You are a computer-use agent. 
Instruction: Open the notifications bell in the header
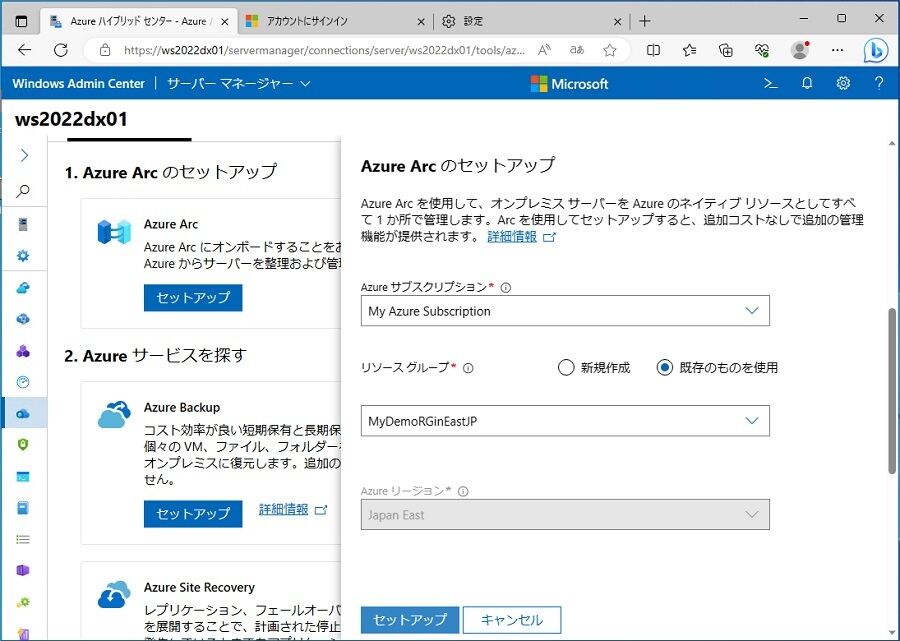(x=807, y=84)
